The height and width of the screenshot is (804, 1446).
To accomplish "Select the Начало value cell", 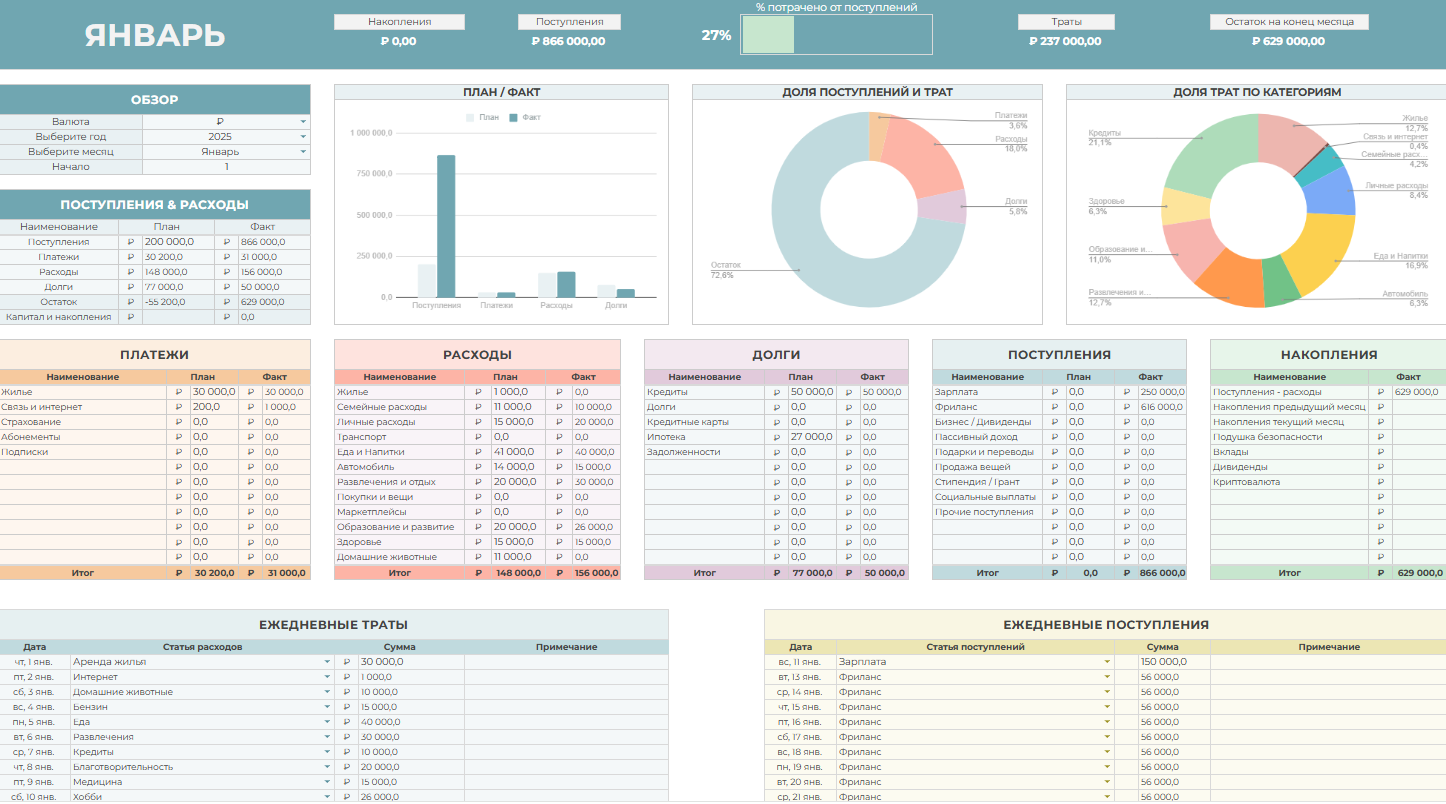I will coord(226,167).
